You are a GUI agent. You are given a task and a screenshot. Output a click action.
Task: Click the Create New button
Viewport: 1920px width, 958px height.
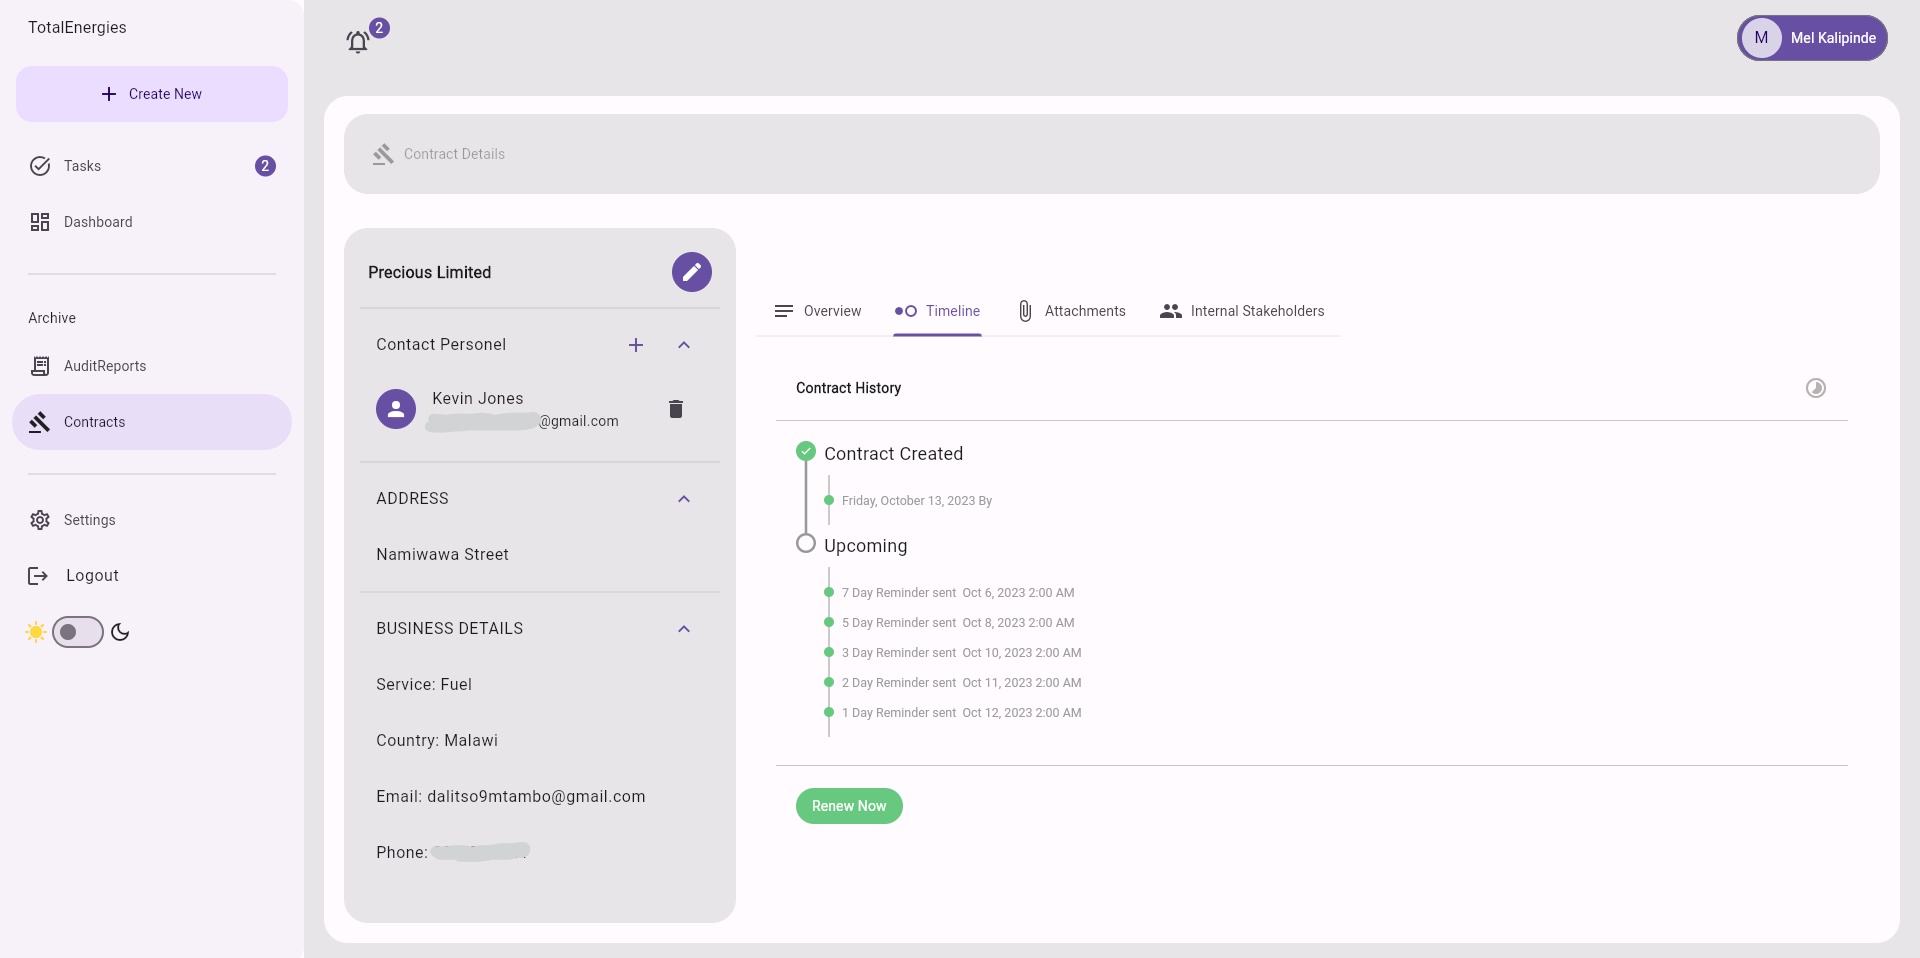[x=152, y=94]
